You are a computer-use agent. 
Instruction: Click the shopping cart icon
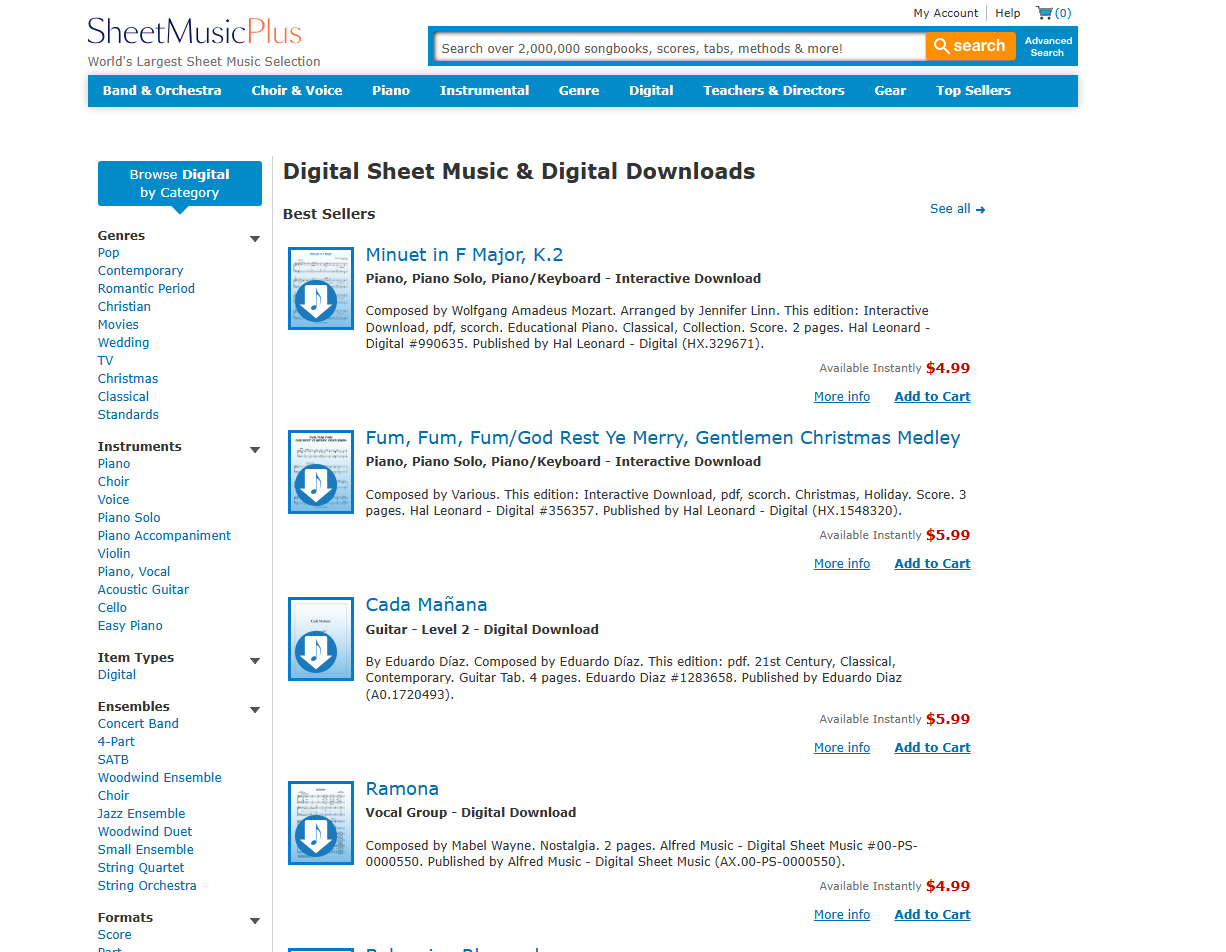click(x=1045, y=13)
